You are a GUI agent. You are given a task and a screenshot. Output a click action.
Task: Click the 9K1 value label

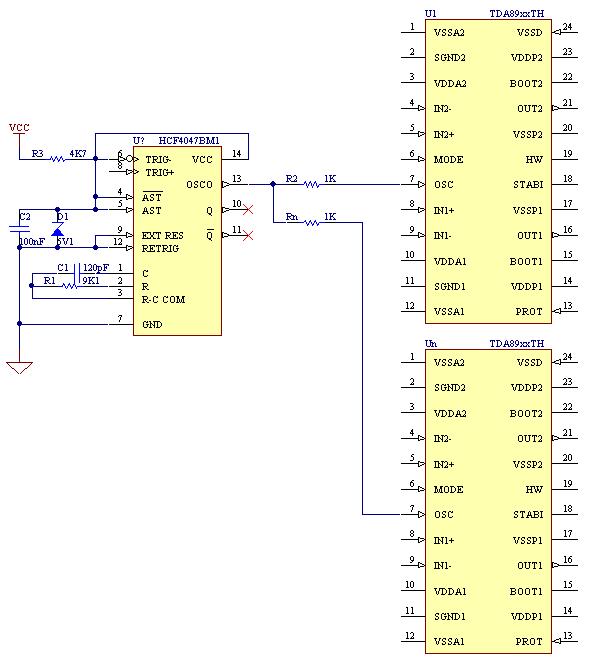(91, 281)
